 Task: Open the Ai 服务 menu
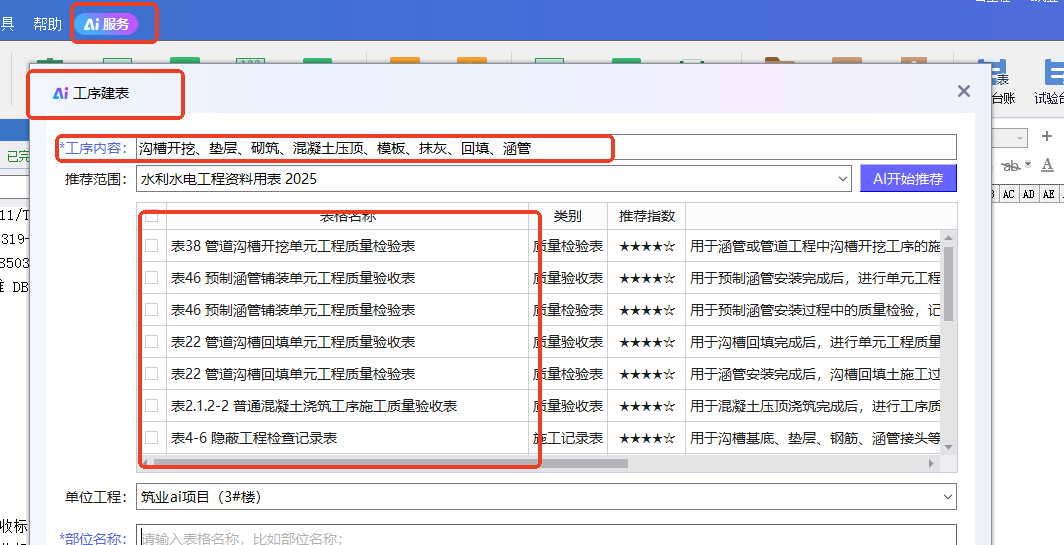click(107, 24)
